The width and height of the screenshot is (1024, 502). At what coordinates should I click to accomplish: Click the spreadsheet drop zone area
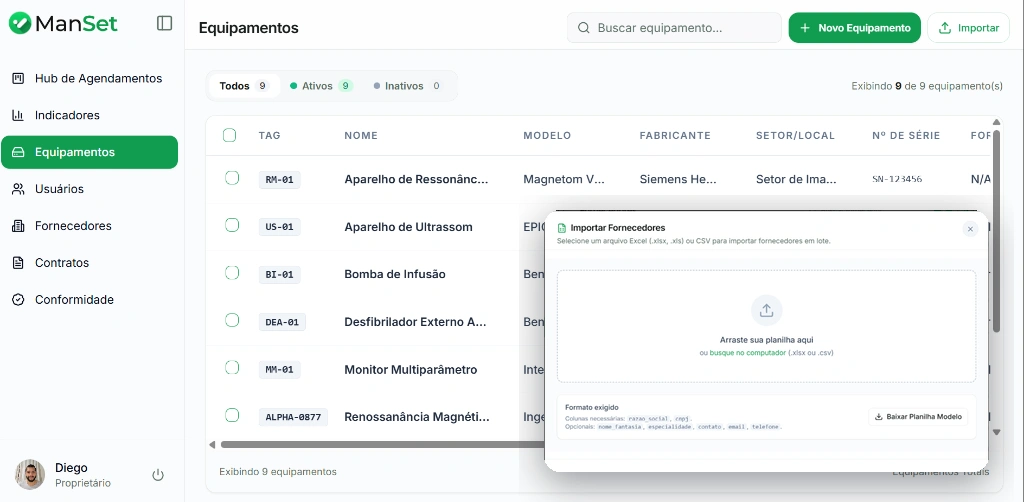pyautogui.click(x=767, y=326)
